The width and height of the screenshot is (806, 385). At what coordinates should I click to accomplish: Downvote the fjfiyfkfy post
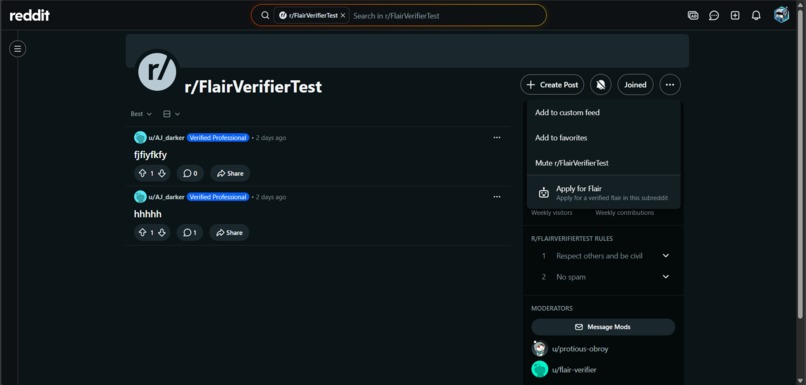point(162,173)
